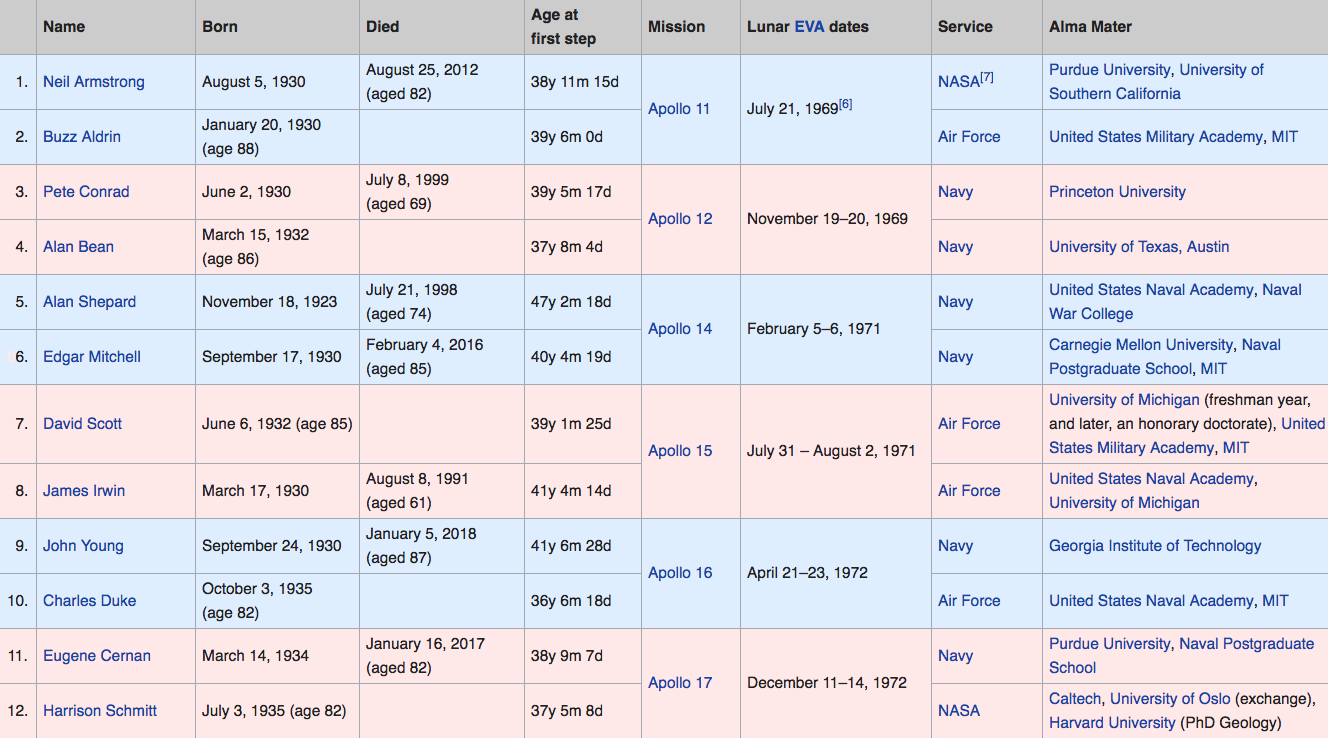Follow the Apollo 15 mission link
The image size is (1328, 738).
coord(680,451)
